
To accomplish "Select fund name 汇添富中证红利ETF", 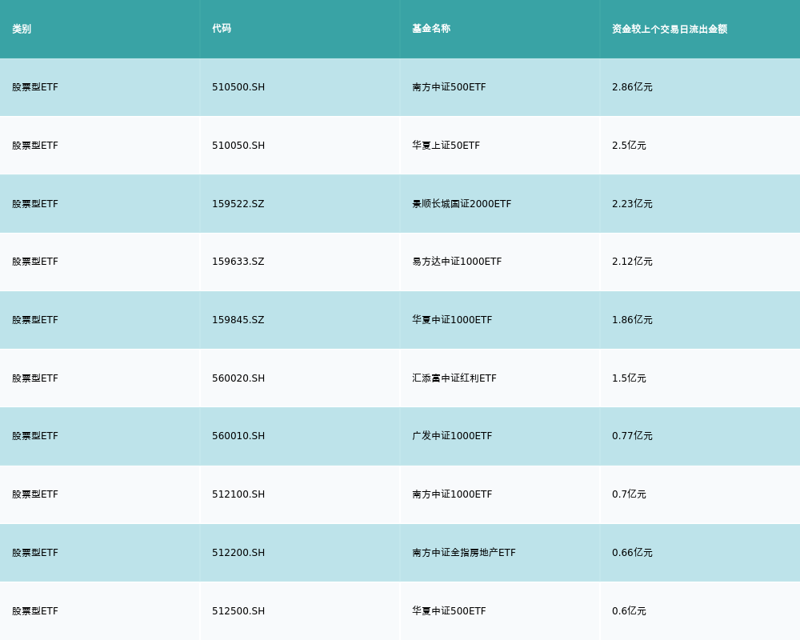I will pos(454,378).
